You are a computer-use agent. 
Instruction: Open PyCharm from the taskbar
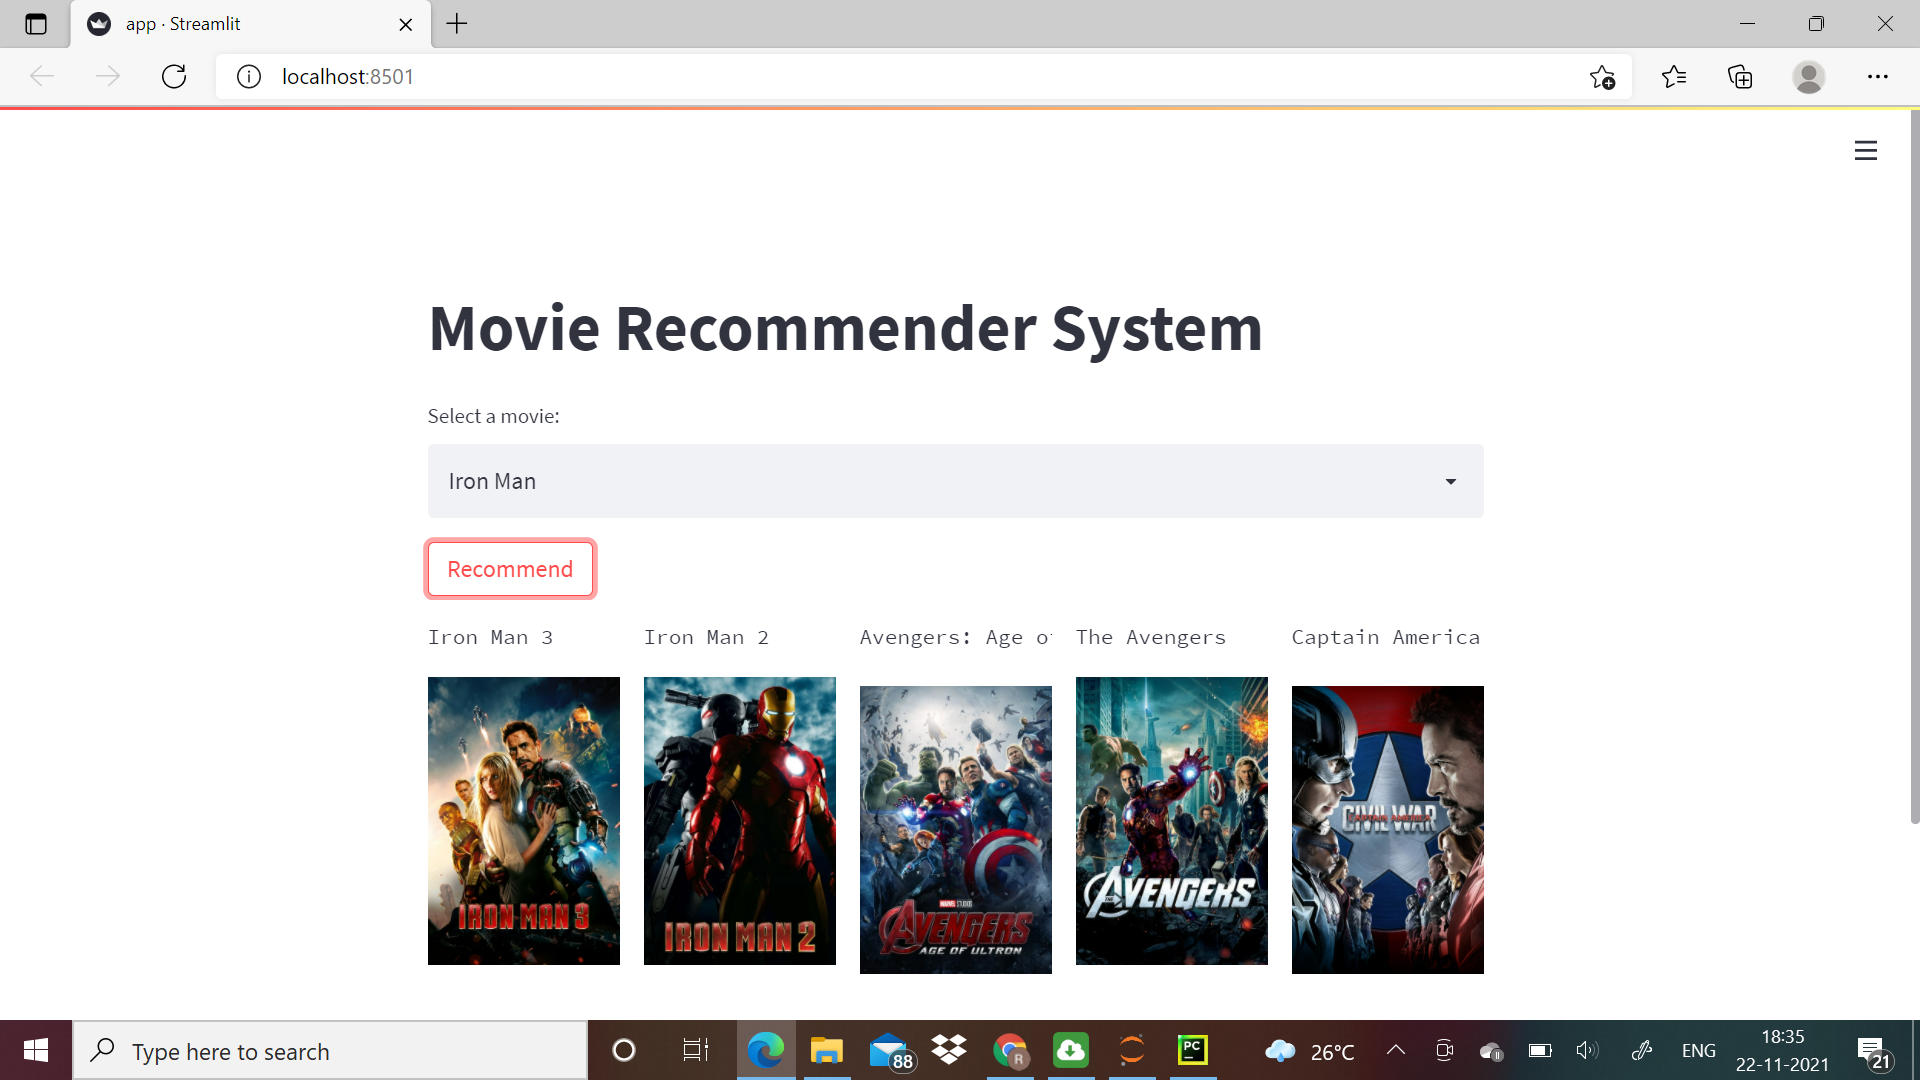[x=1191, y=1050]
